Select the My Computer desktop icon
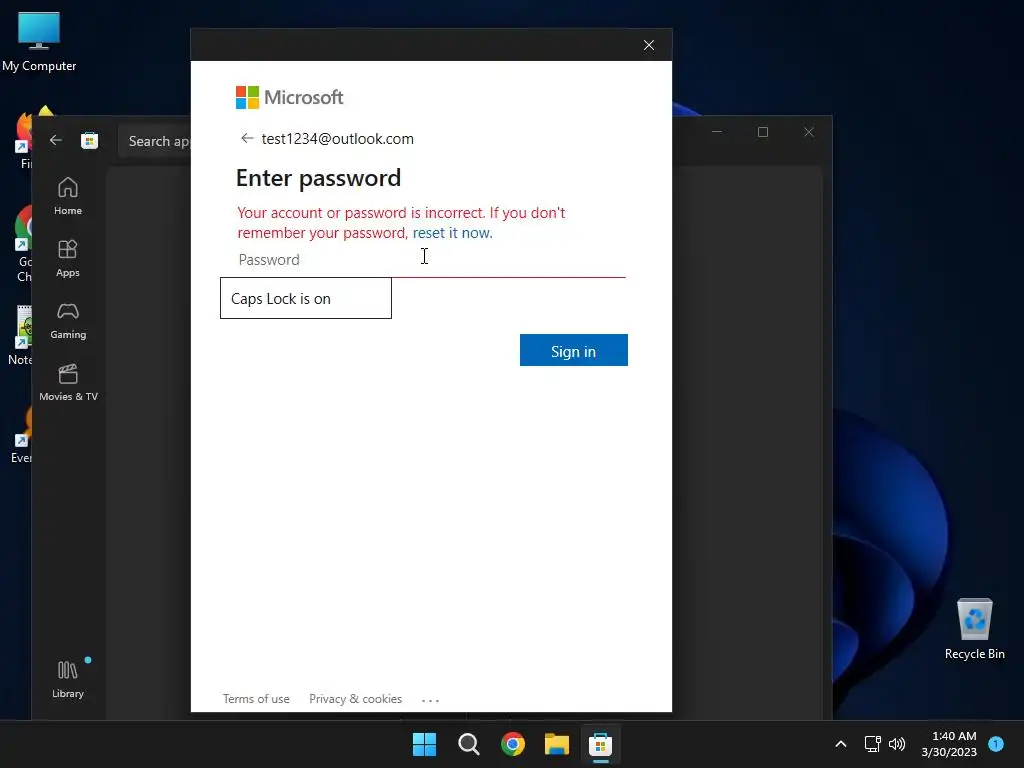This screenshot has width=1024, height=768. point(39,42)
